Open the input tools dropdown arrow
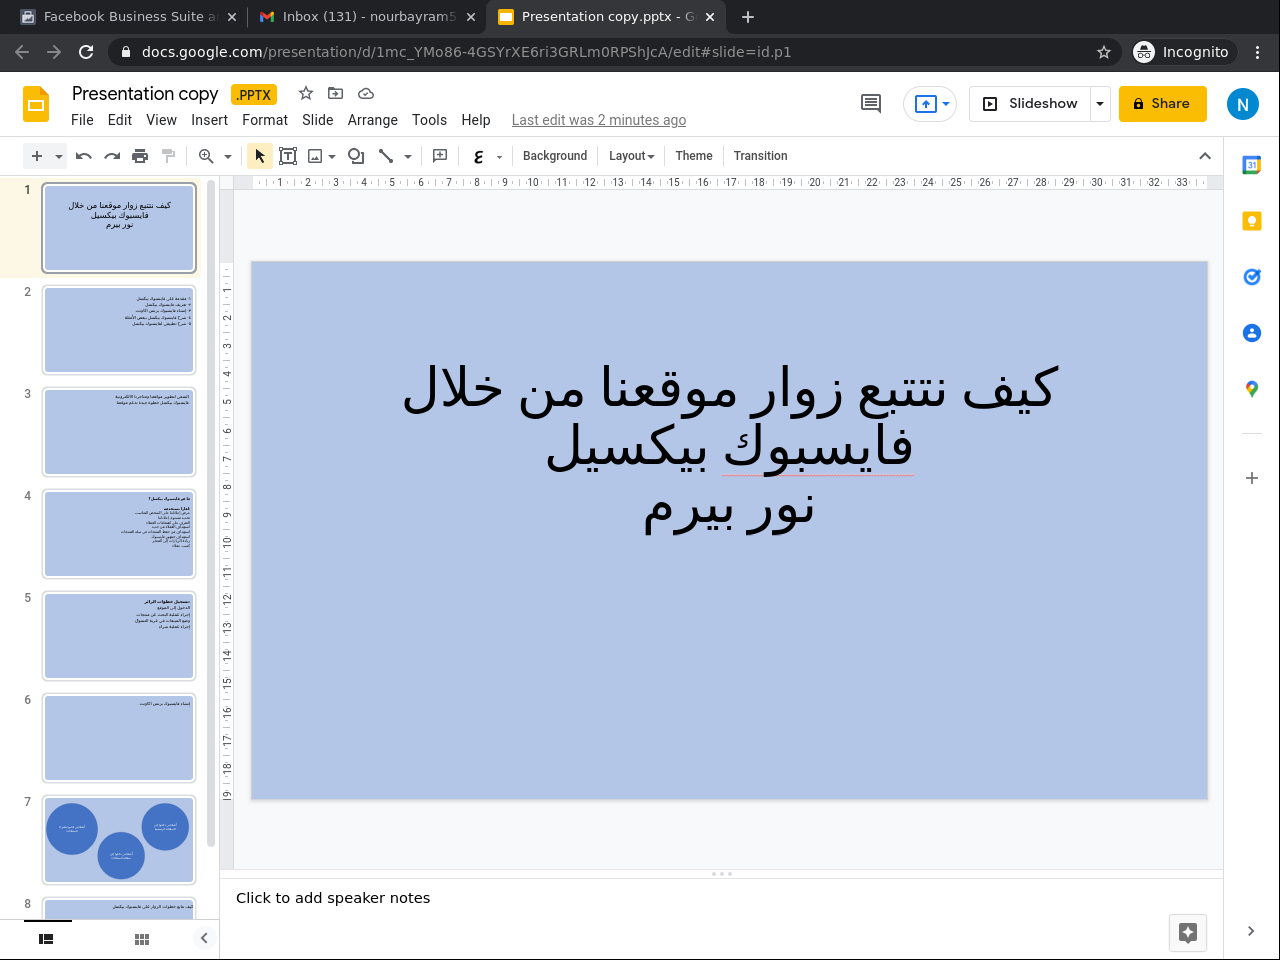 pos(499,157)
